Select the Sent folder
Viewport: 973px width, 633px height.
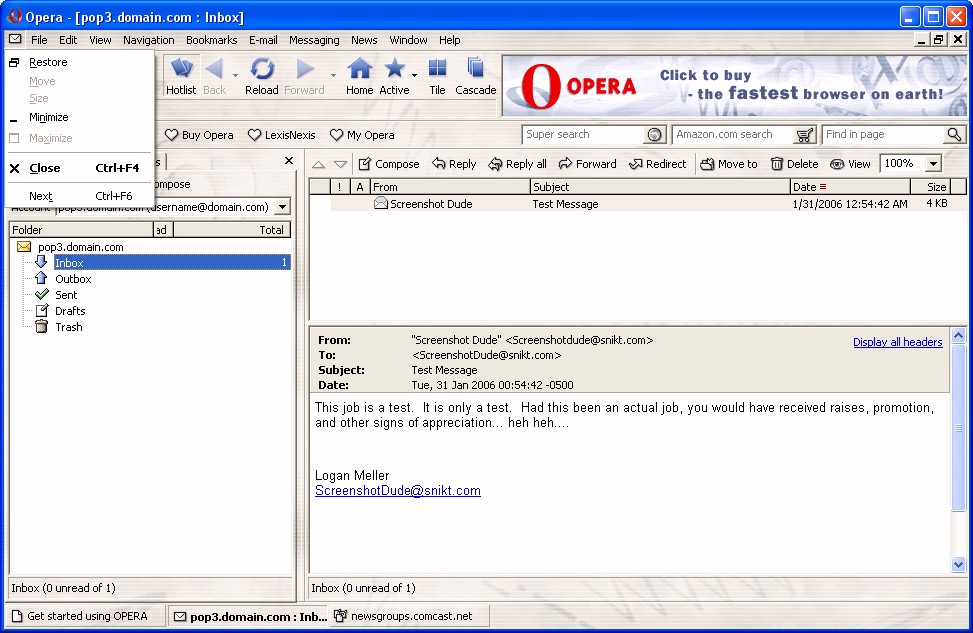click(x=66, y=295)
